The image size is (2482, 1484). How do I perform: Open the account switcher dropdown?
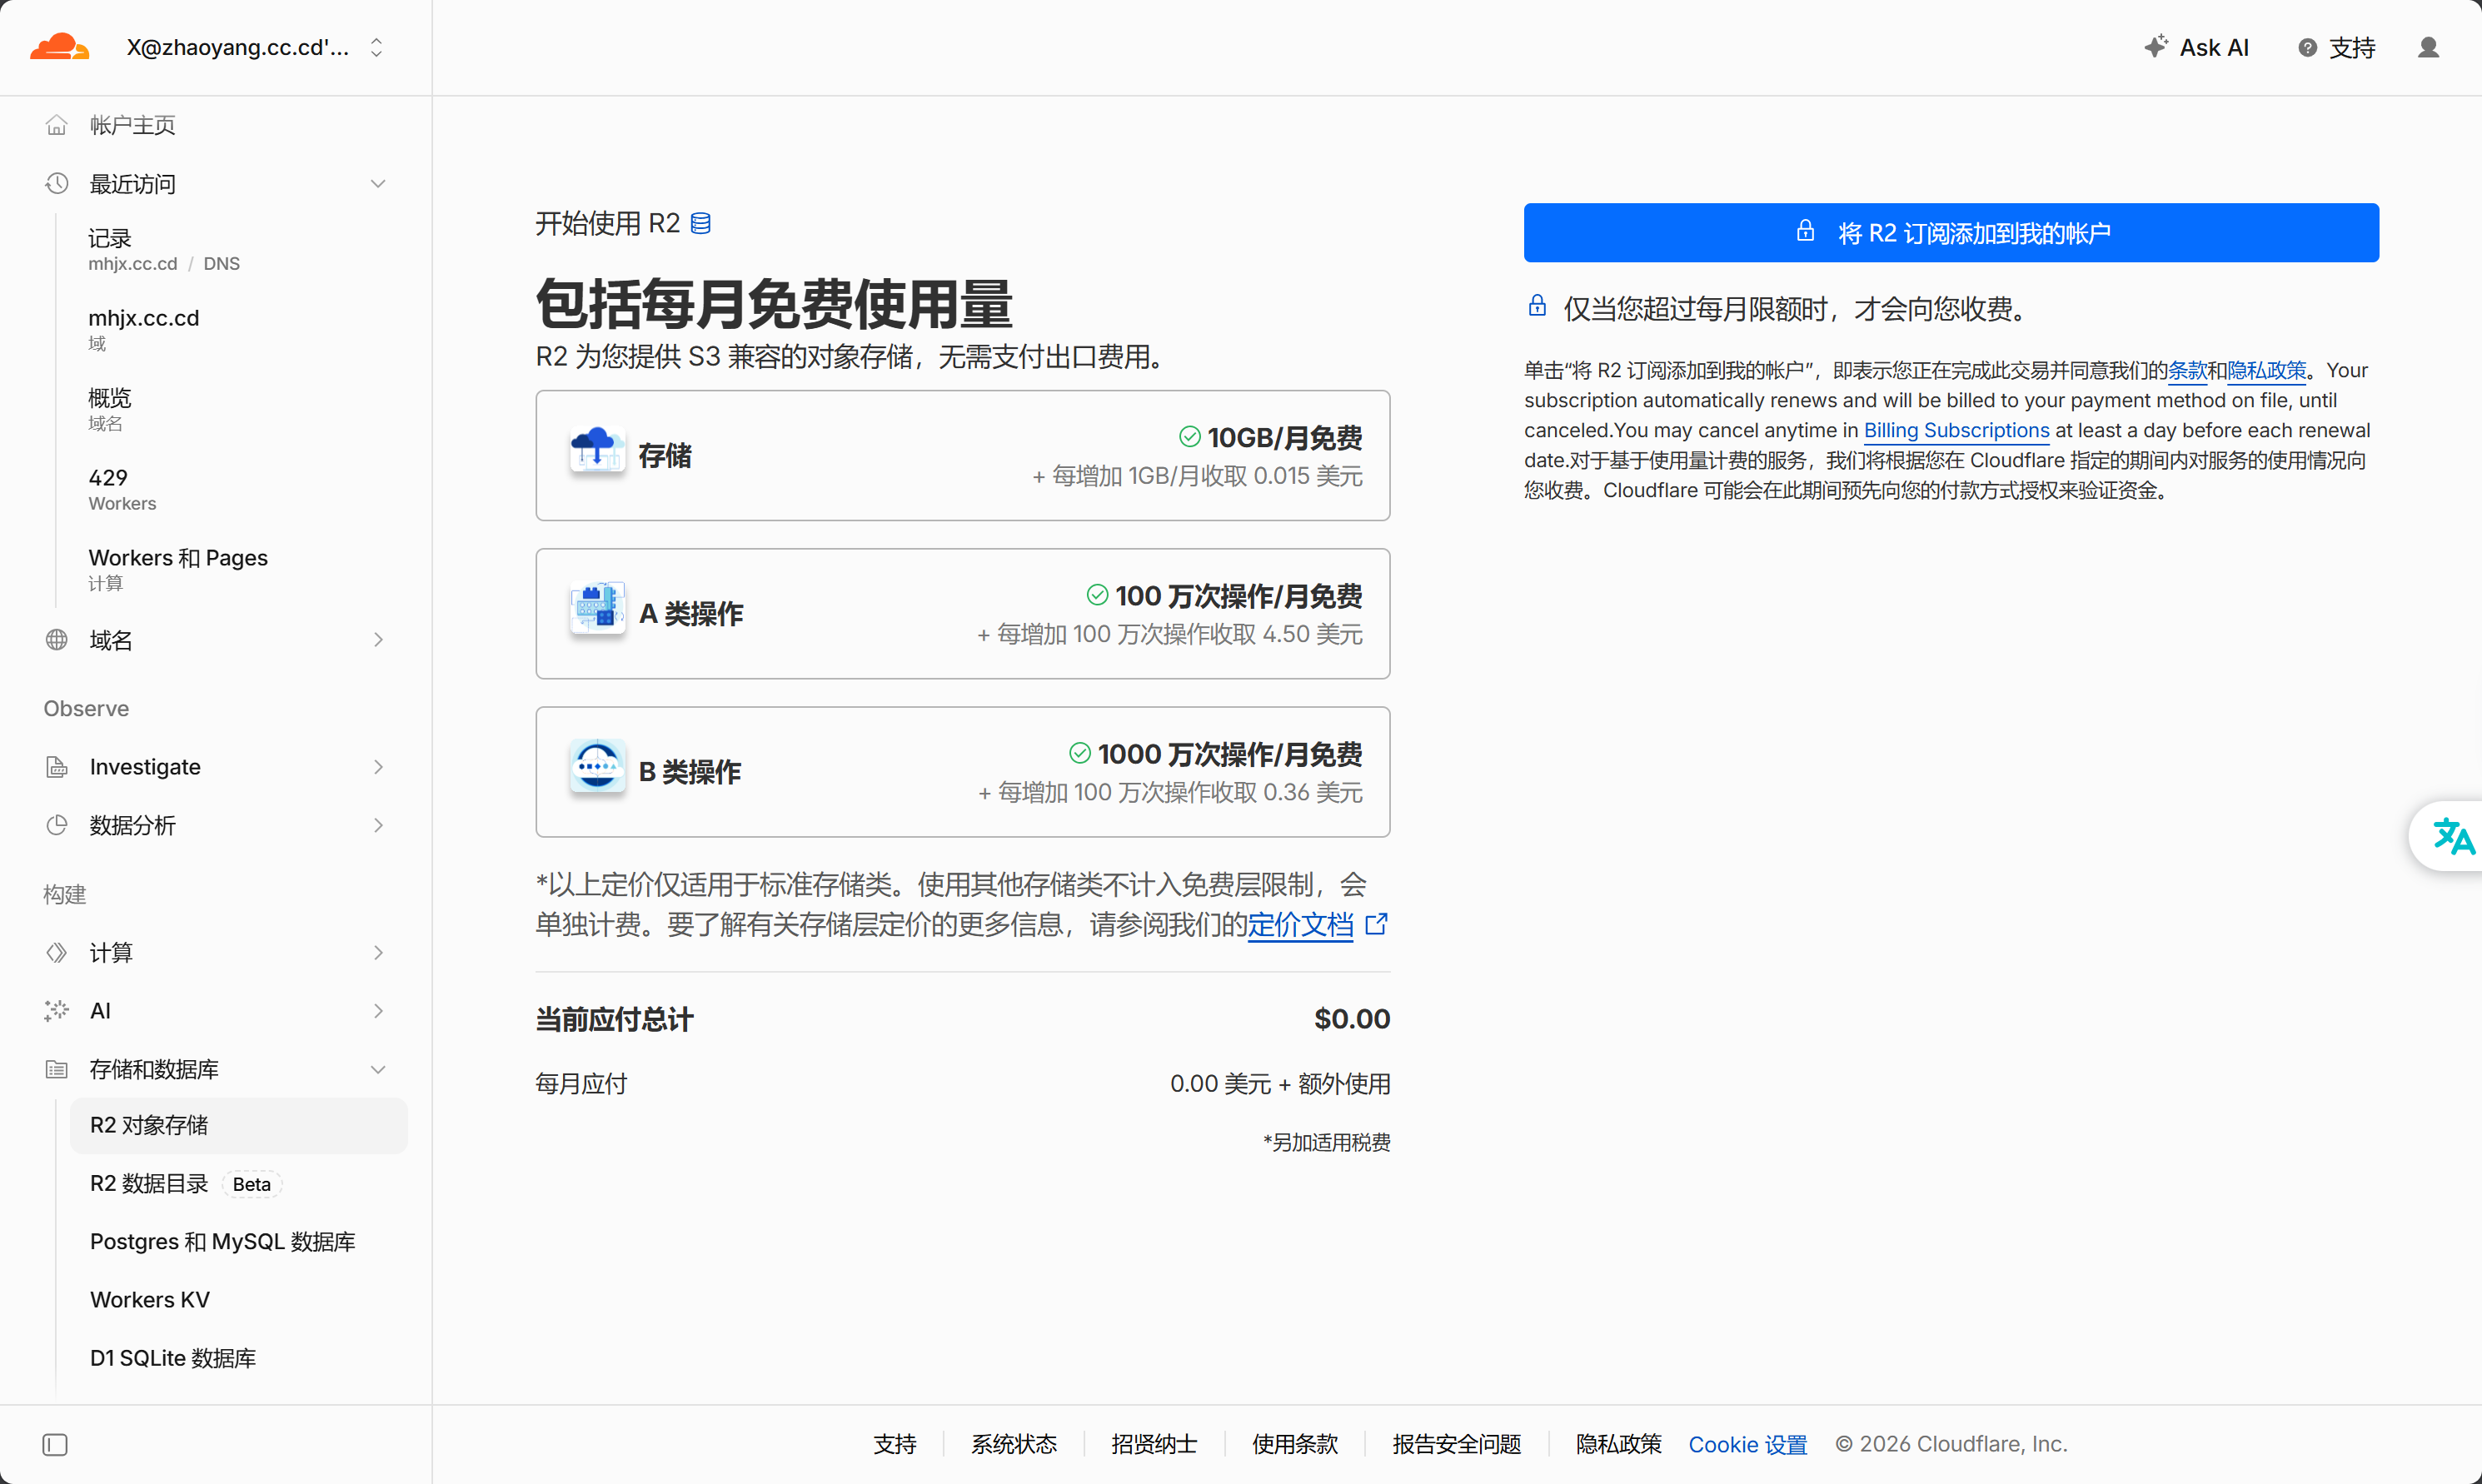[255, 47]
